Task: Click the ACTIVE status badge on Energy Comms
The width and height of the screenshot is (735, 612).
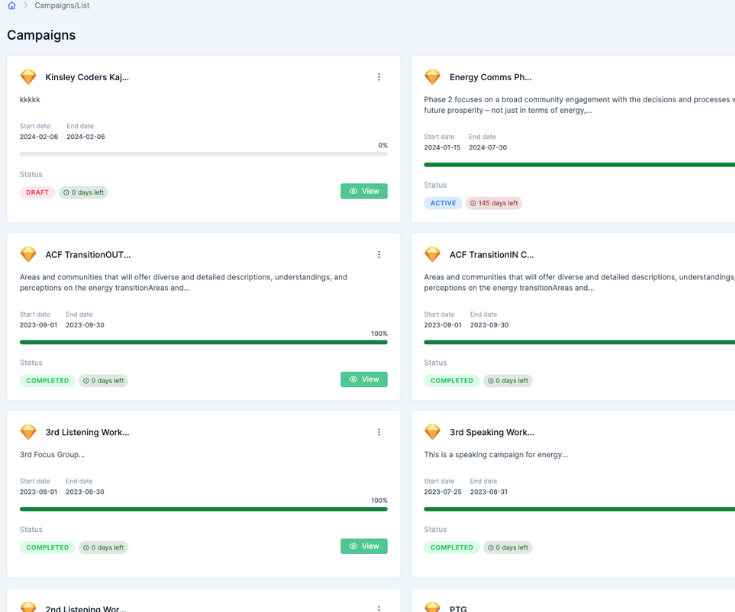Action: click(443, 203)
